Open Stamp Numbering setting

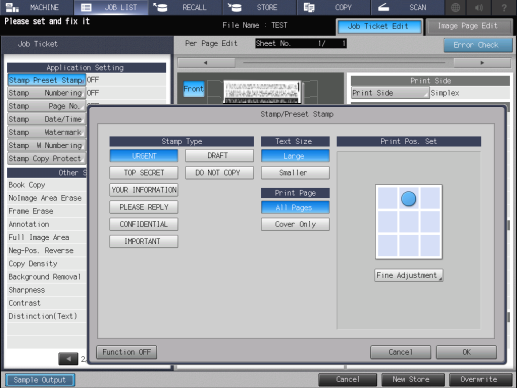click(x=46, y=93)
